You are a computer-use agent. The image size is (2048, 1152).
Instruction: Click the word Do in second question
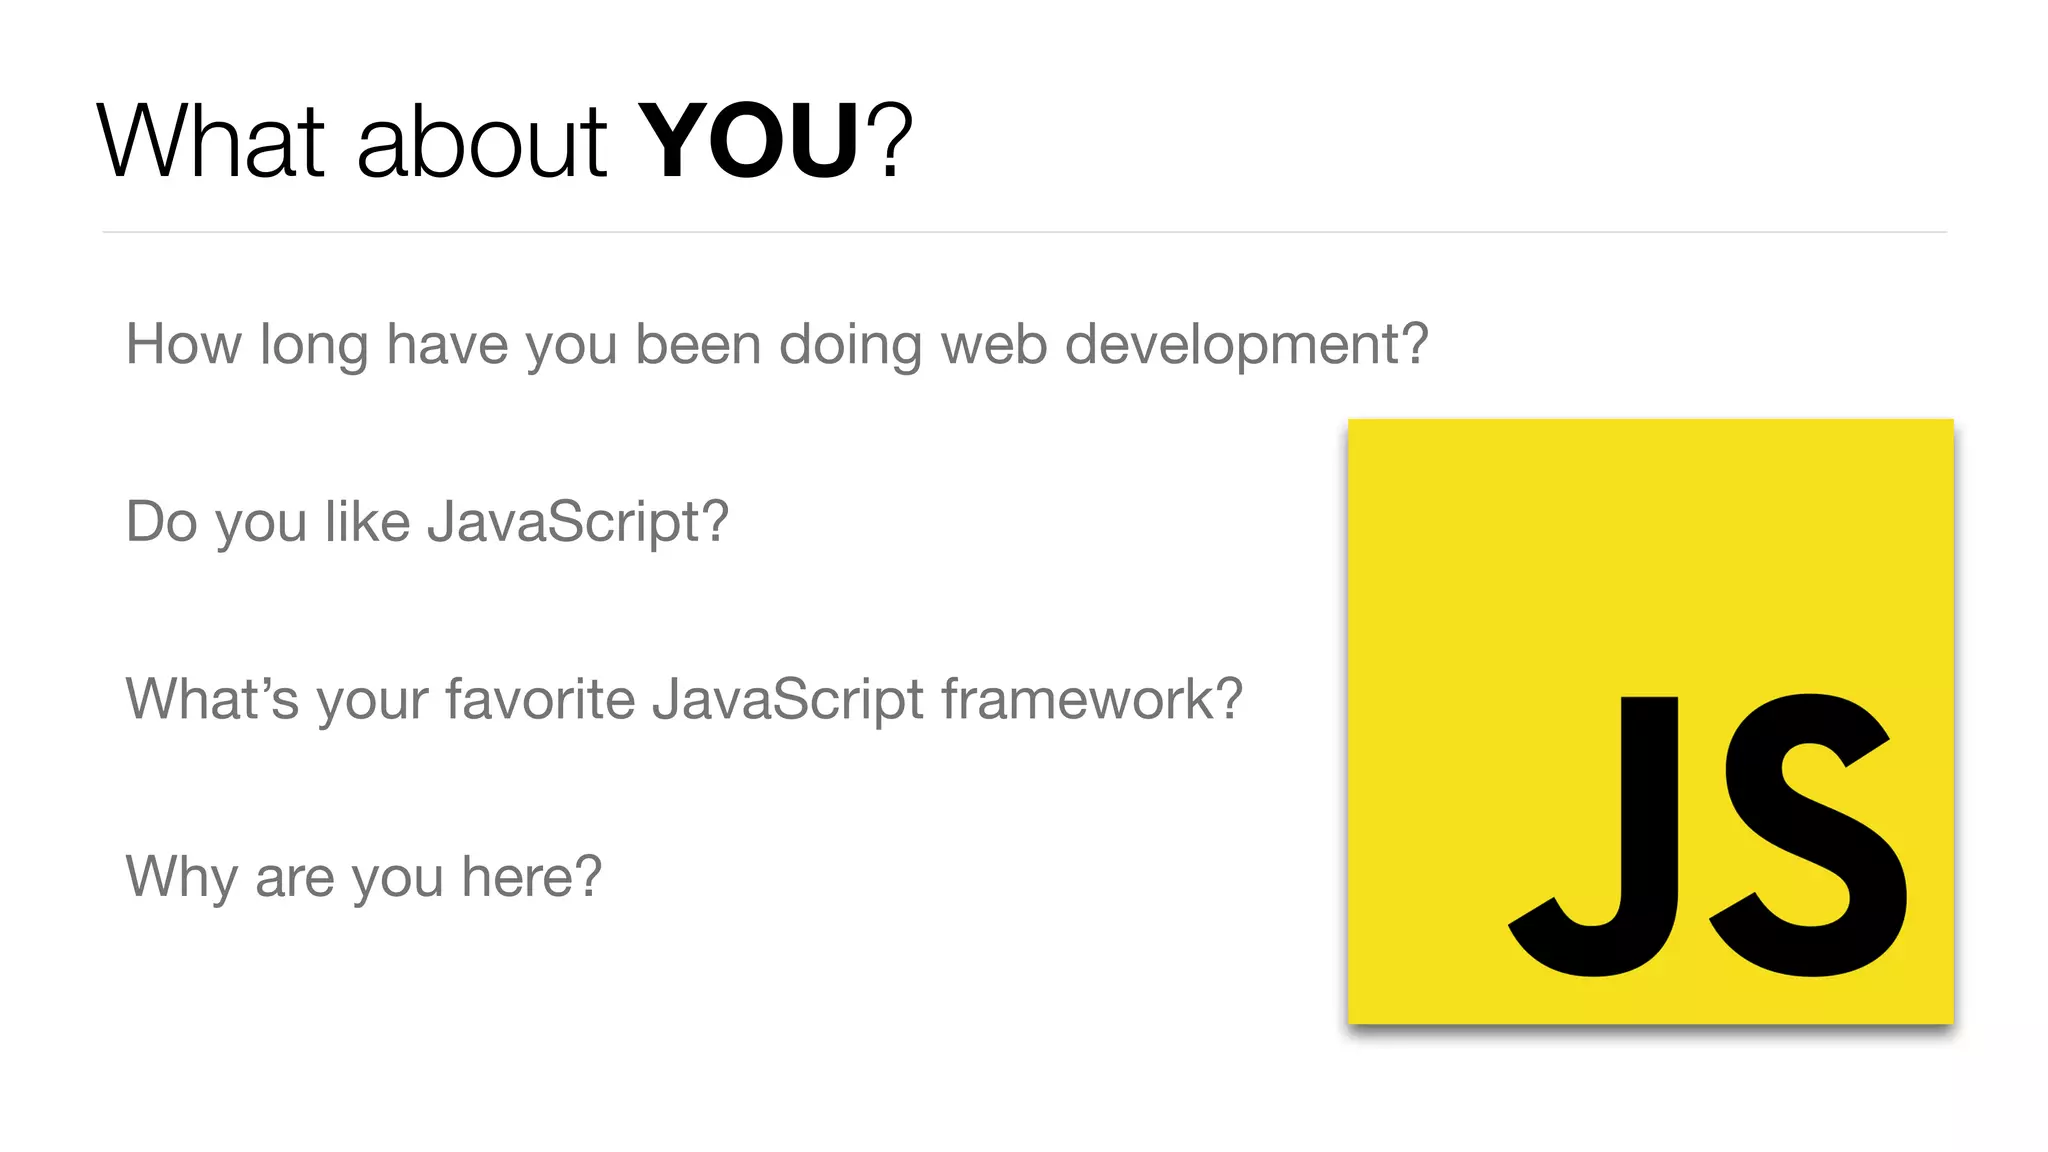tap(161, 522)
